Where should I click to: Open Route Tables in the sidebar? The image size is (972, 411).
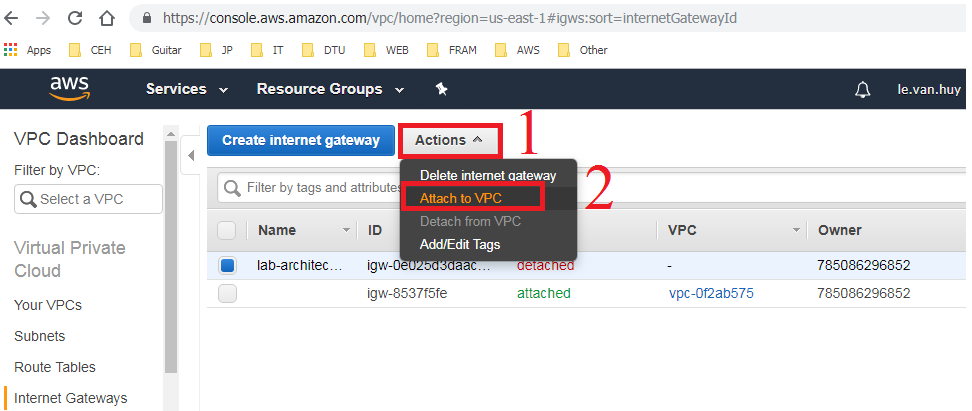(55, 367)
